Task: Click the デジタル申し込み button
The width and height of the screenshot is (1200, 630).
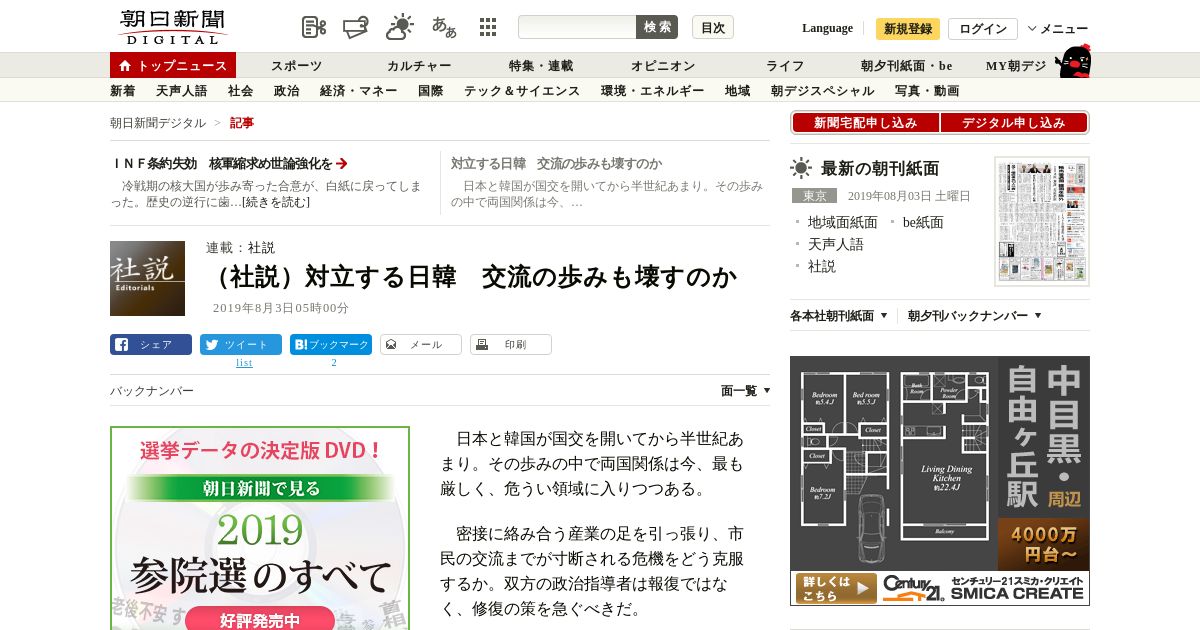Action: point(1014,123)
